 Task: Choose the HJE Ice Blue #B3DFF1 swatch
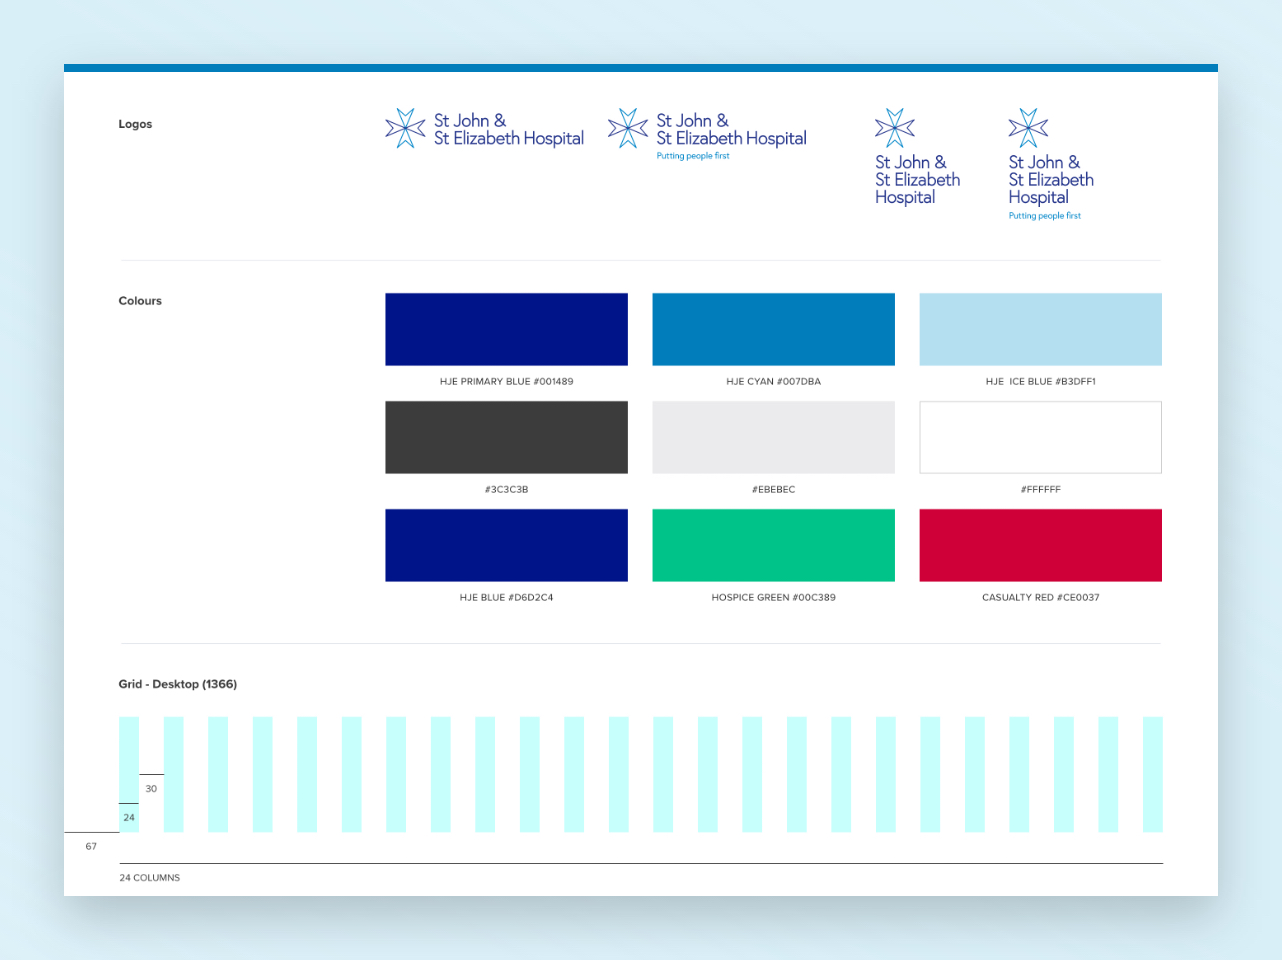(1040, 329)
